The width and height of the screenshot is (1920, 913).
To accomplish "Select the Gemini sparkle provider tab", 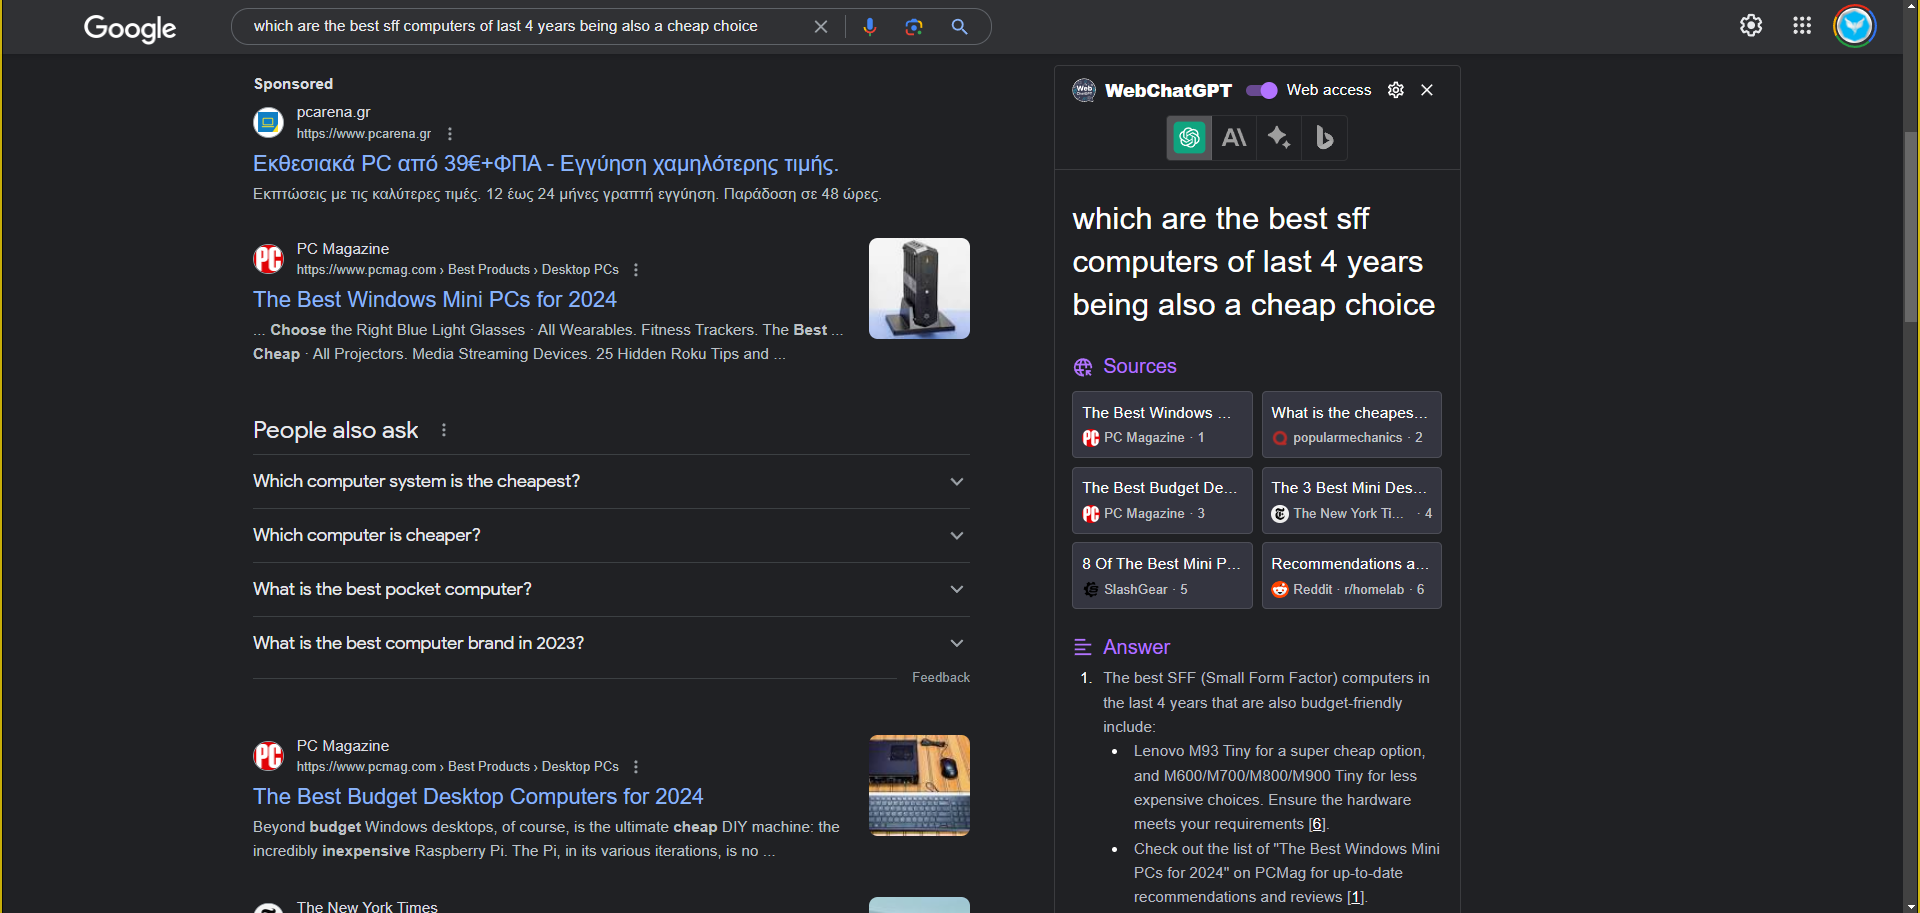I will [1279, 138].
